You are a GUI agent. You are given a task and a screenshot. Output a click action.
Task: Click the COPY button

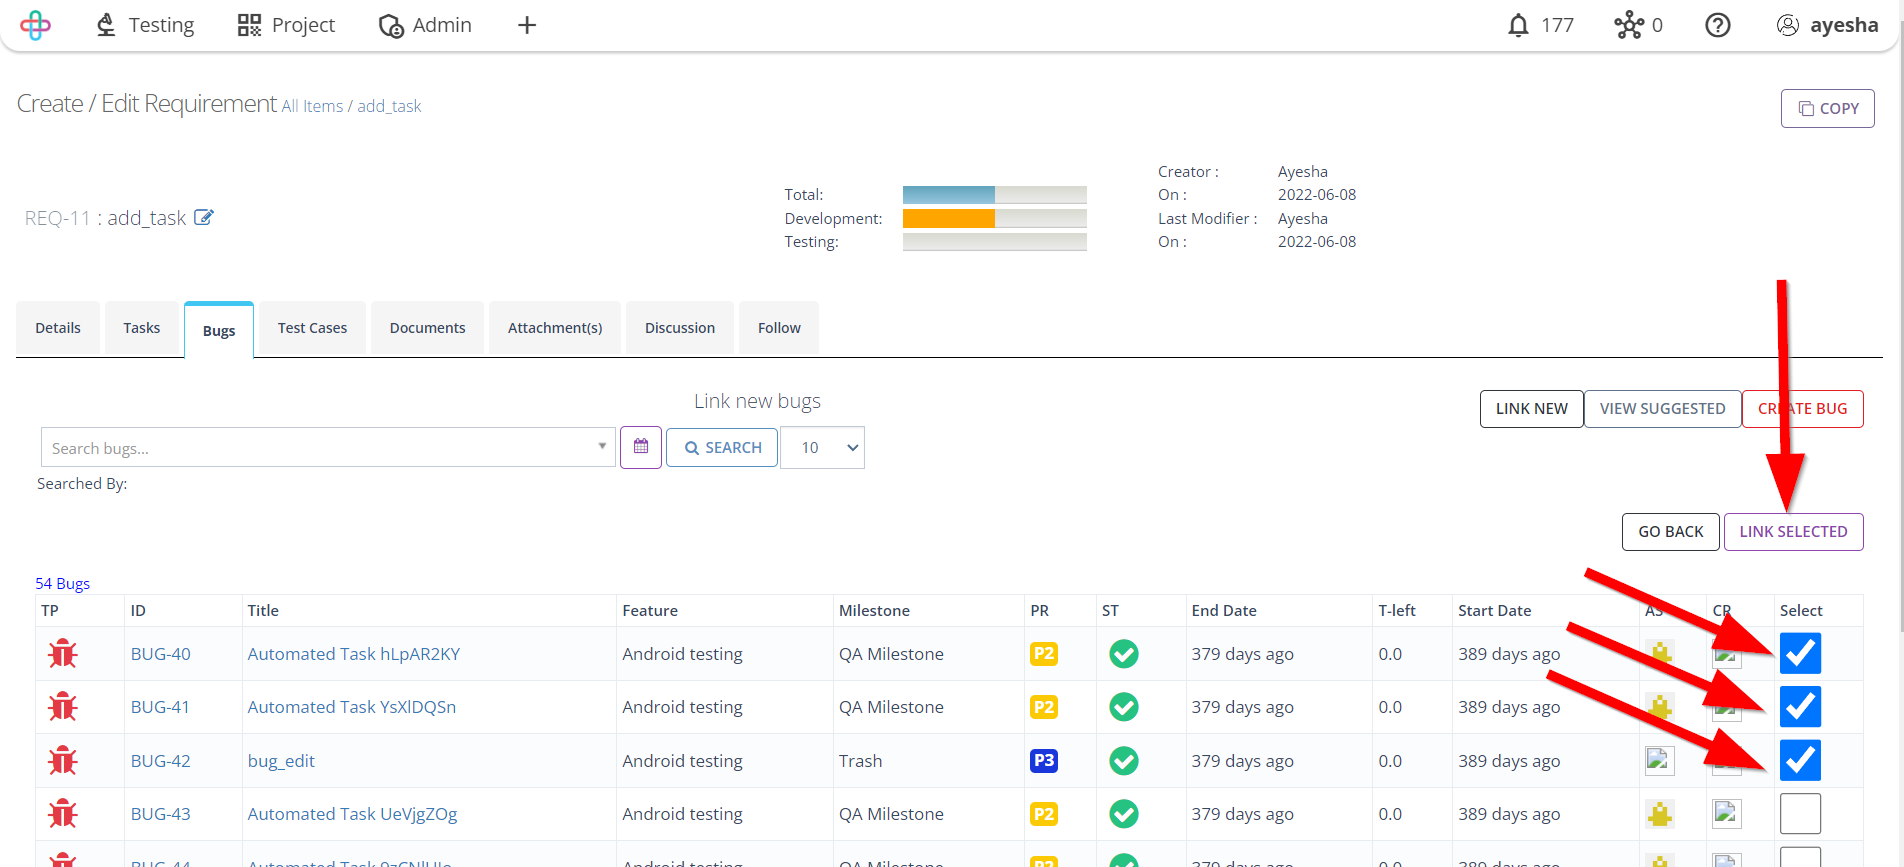1828,108
